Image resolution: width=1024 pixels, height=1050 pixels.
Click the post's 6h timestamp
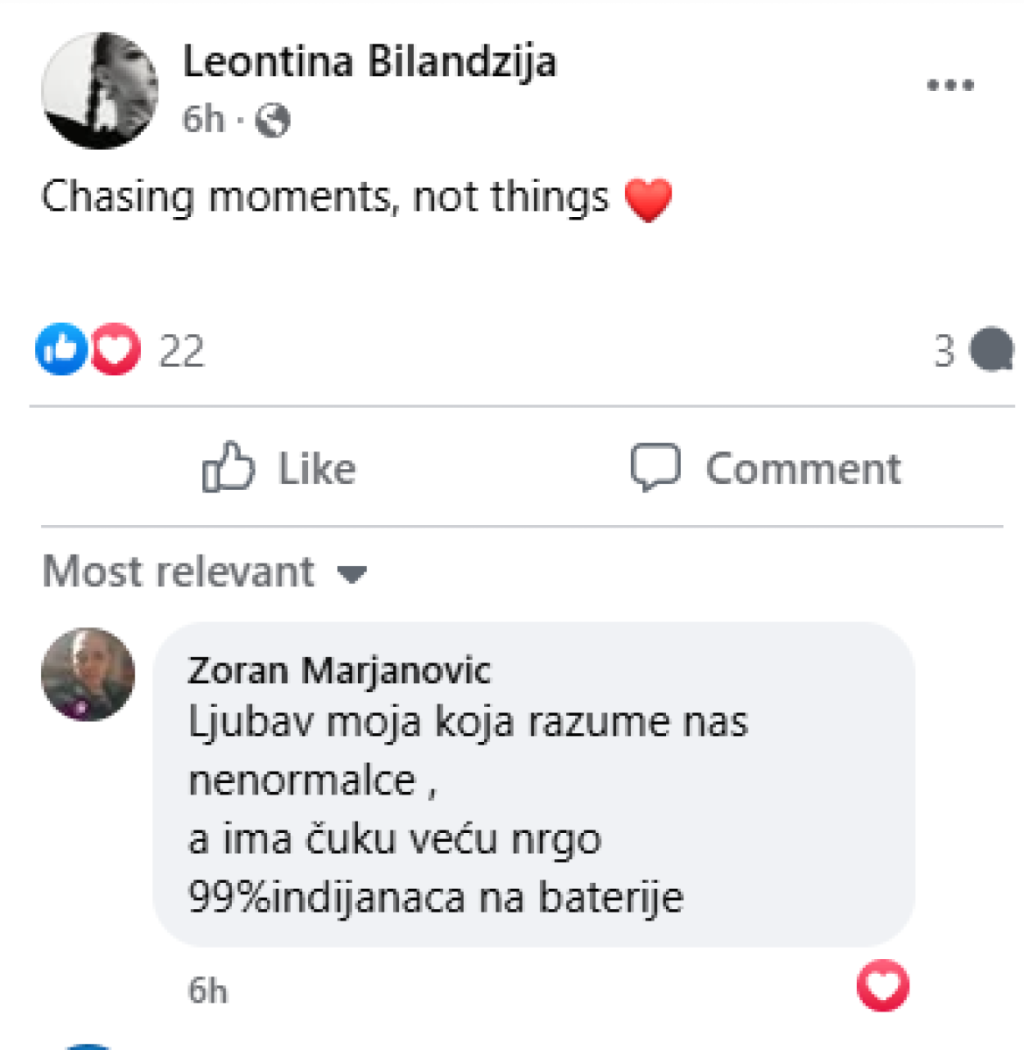(203, 121)
